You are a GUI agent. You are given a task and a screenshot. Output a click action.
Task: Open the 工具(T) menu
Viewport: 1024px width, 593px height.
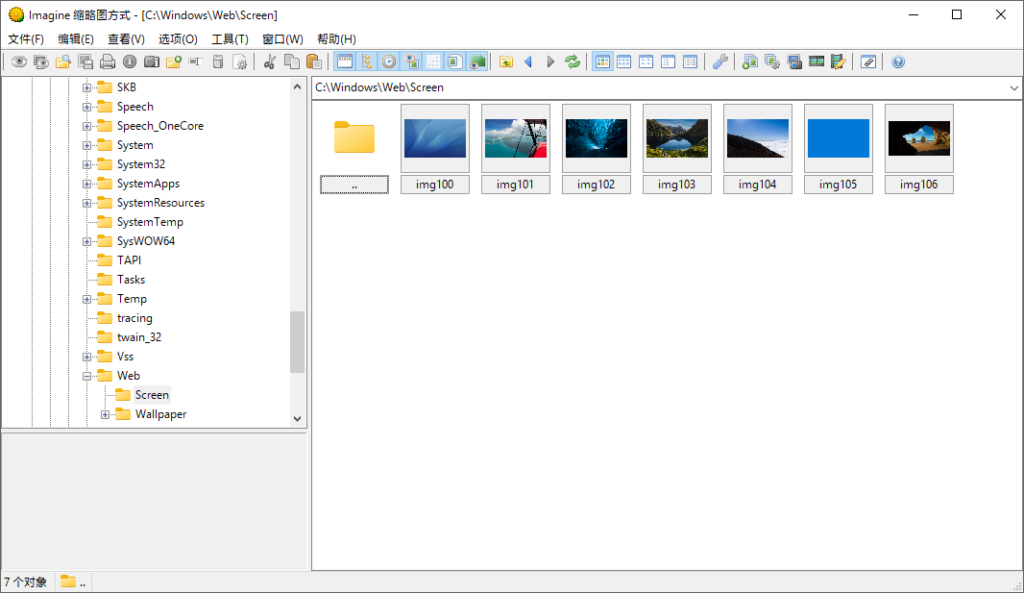229,39
